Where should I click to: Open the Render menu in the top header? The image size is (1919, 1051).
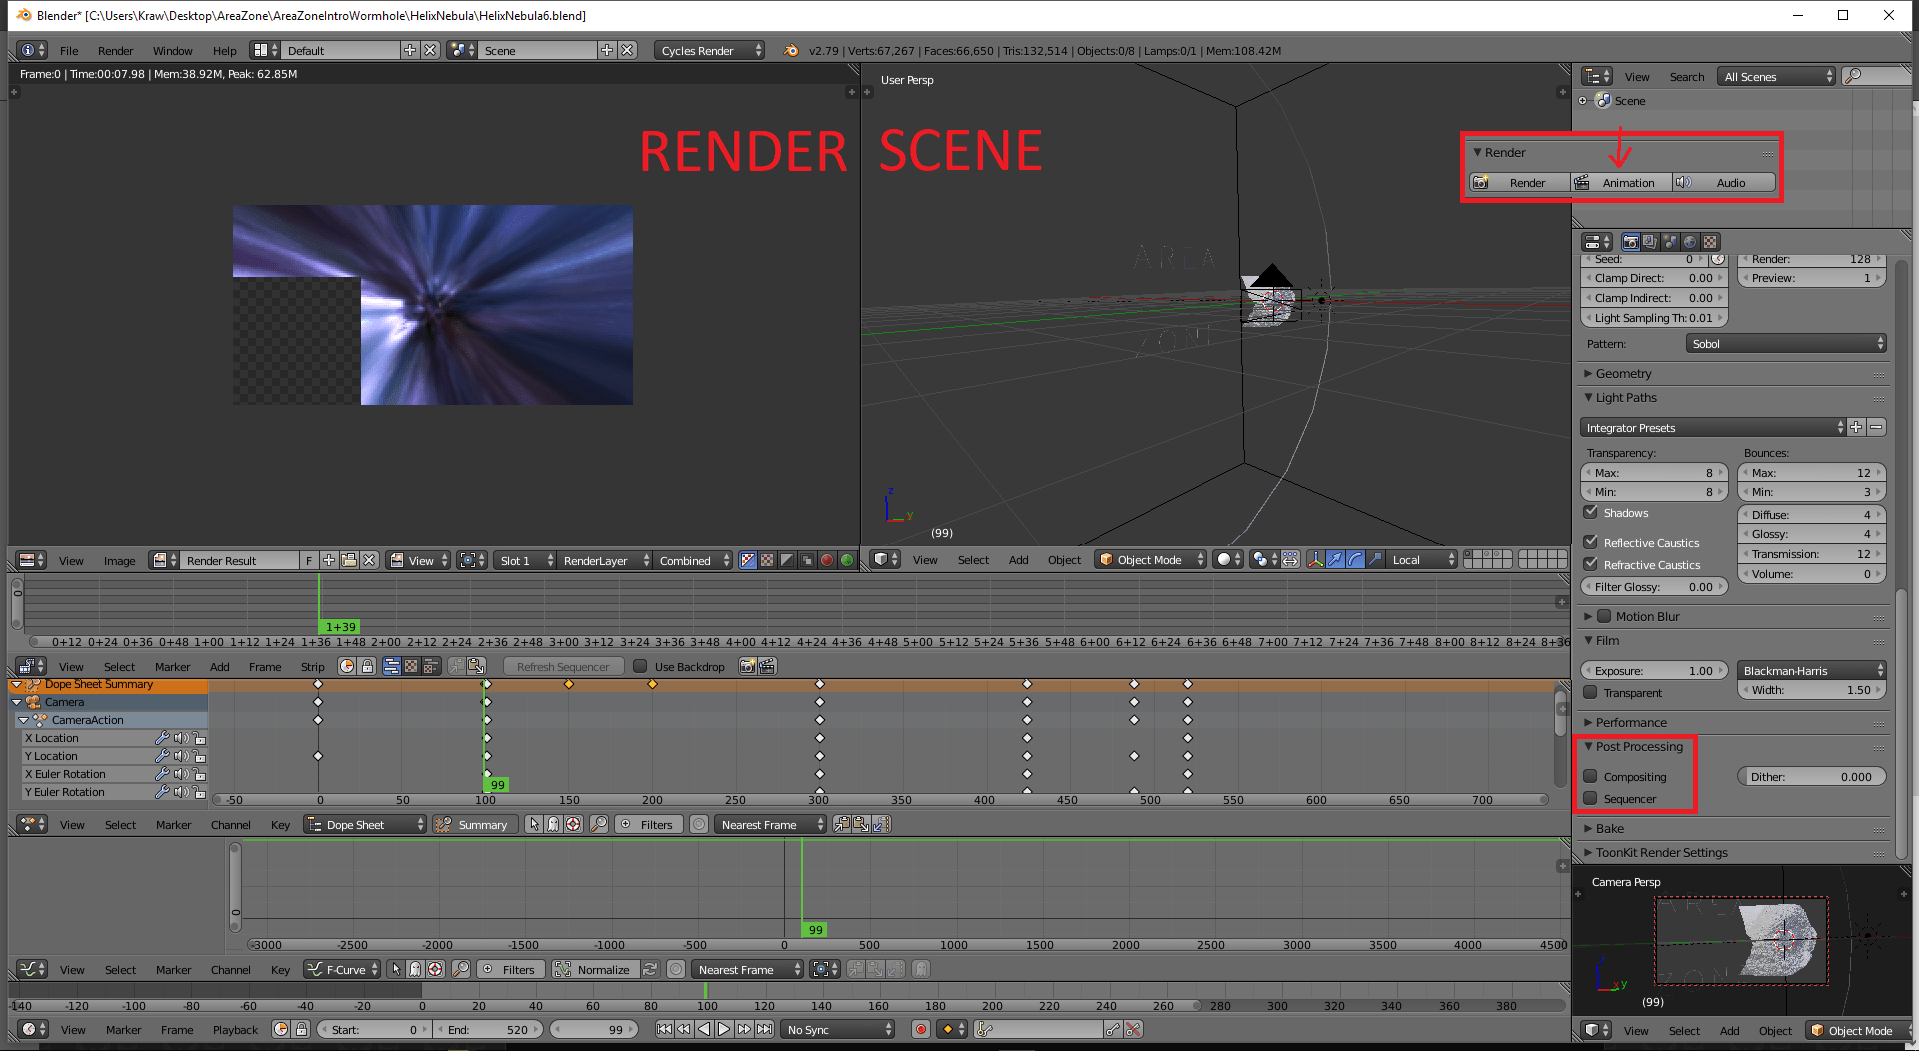pos(115,51)
